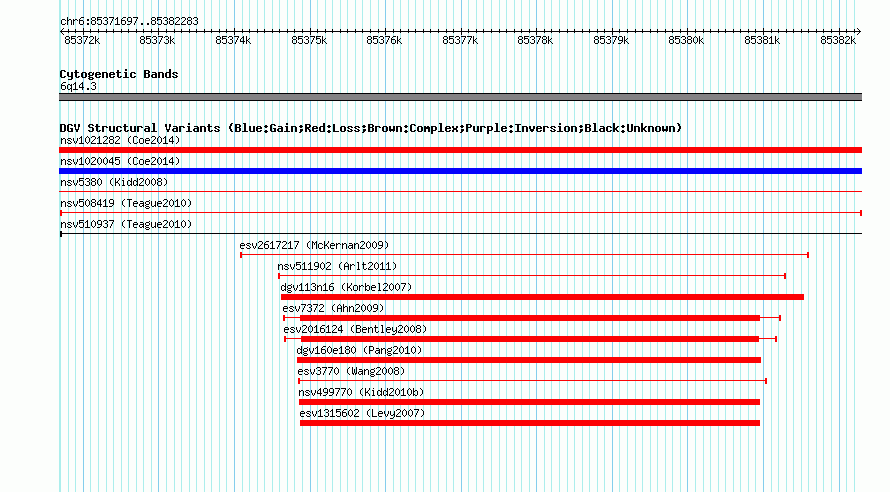This screenshot has height=492, width=890.
Task: Select the esv7372 red variant bar
Action: coord(532,318)
